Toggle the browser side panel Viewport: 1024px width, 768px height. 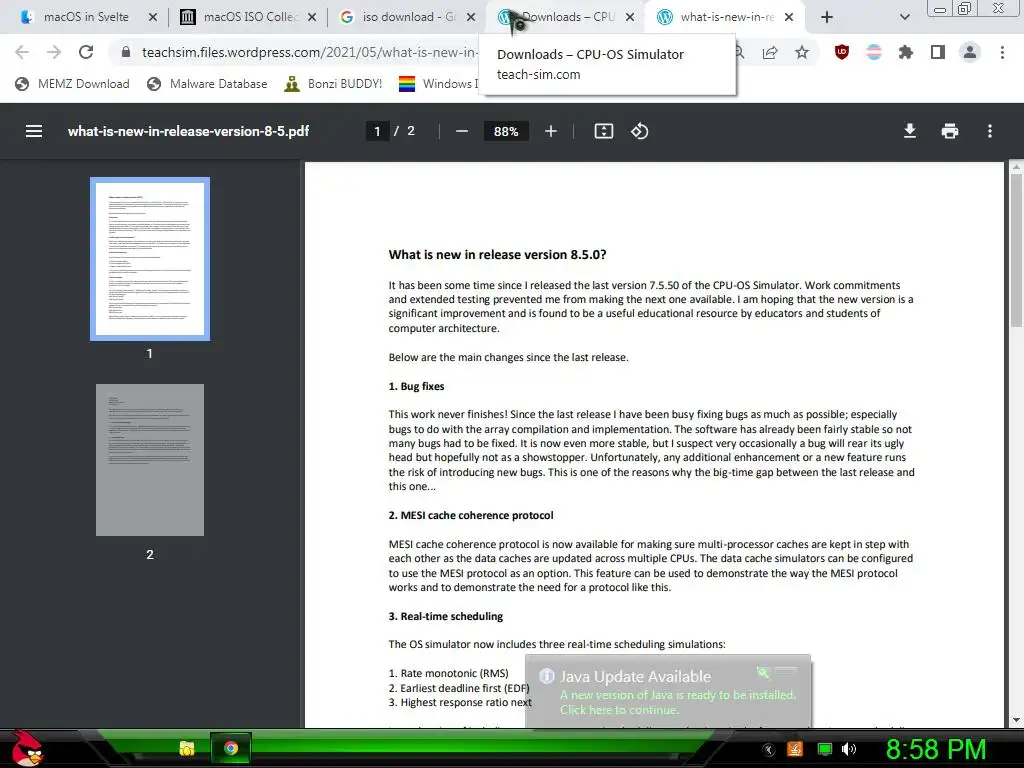[x=938, y=52]
